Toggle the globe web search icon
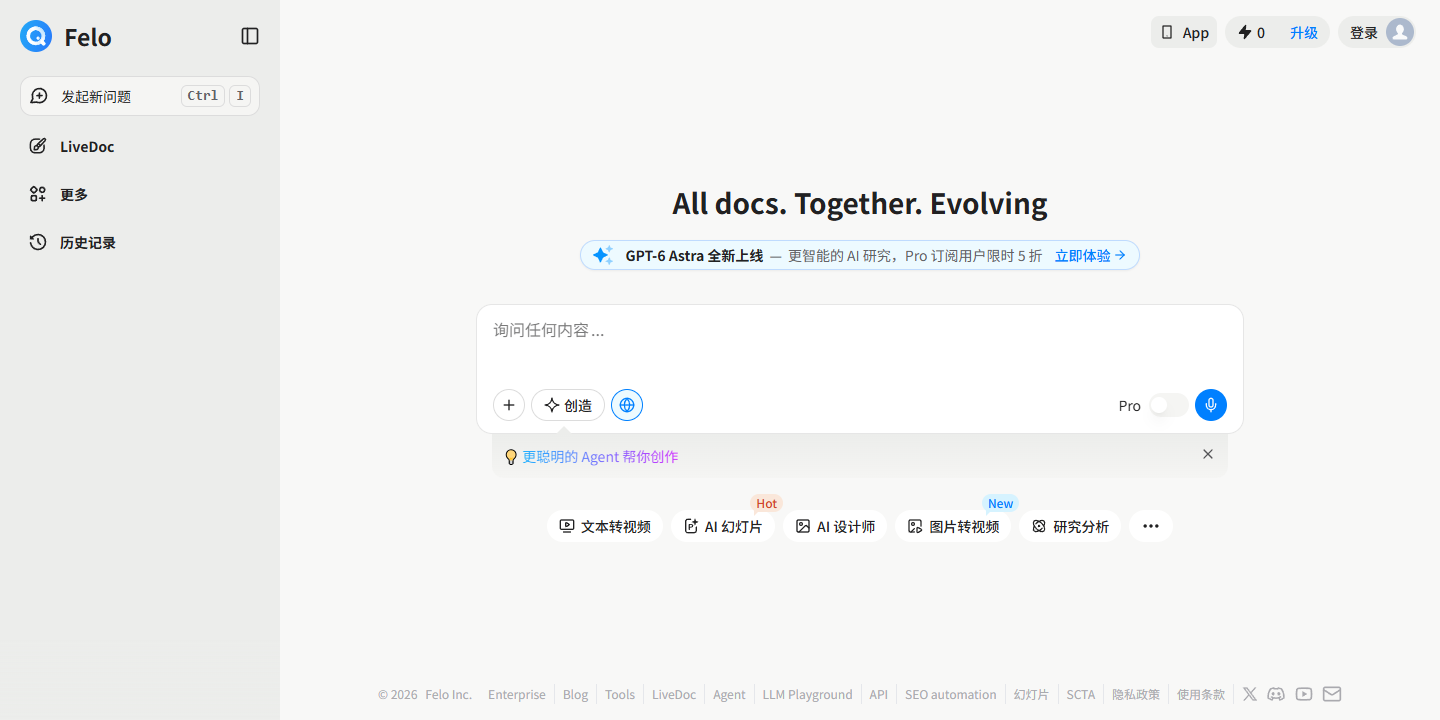1440x720 pixels. click(627, 405)
